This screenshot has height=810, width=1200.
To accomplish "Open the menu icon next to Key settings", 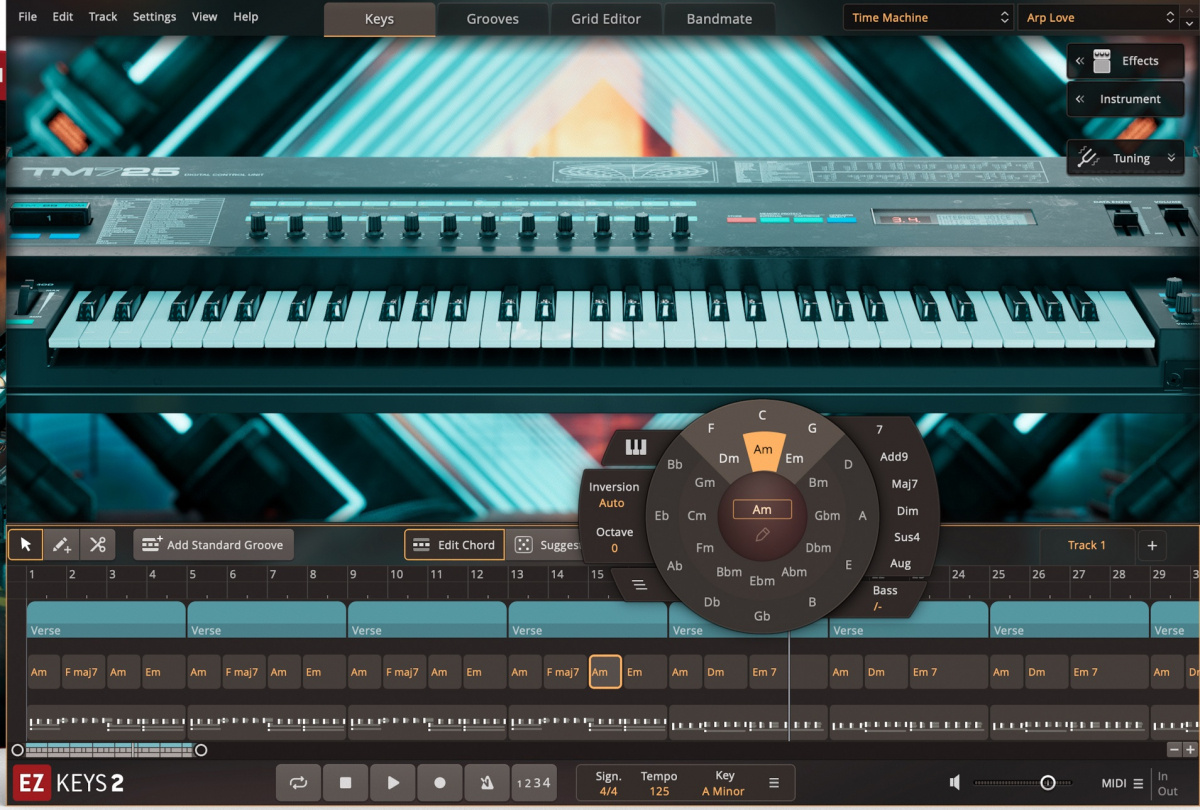I will click(x=773, y=783).
